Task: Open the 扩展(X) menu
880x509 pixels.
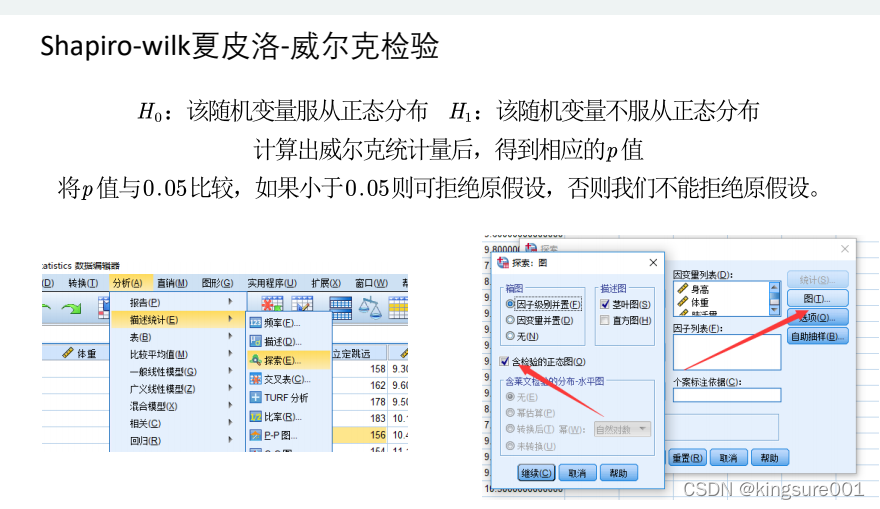Action: tap(326, 283)
